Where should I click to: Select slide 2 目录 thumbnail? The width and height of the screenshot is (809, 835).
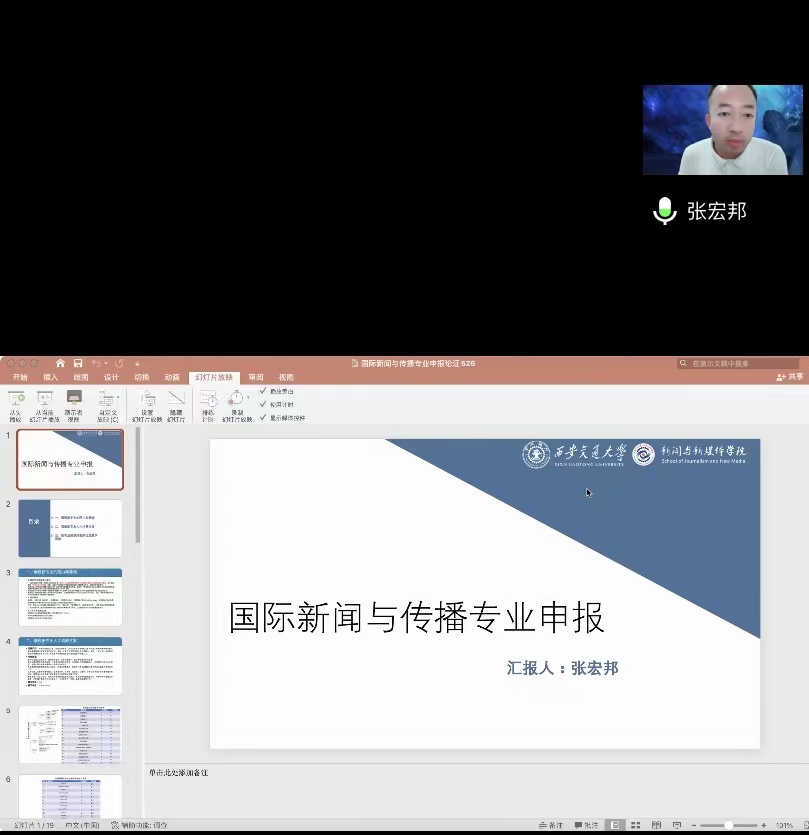[x=70, y=528]
